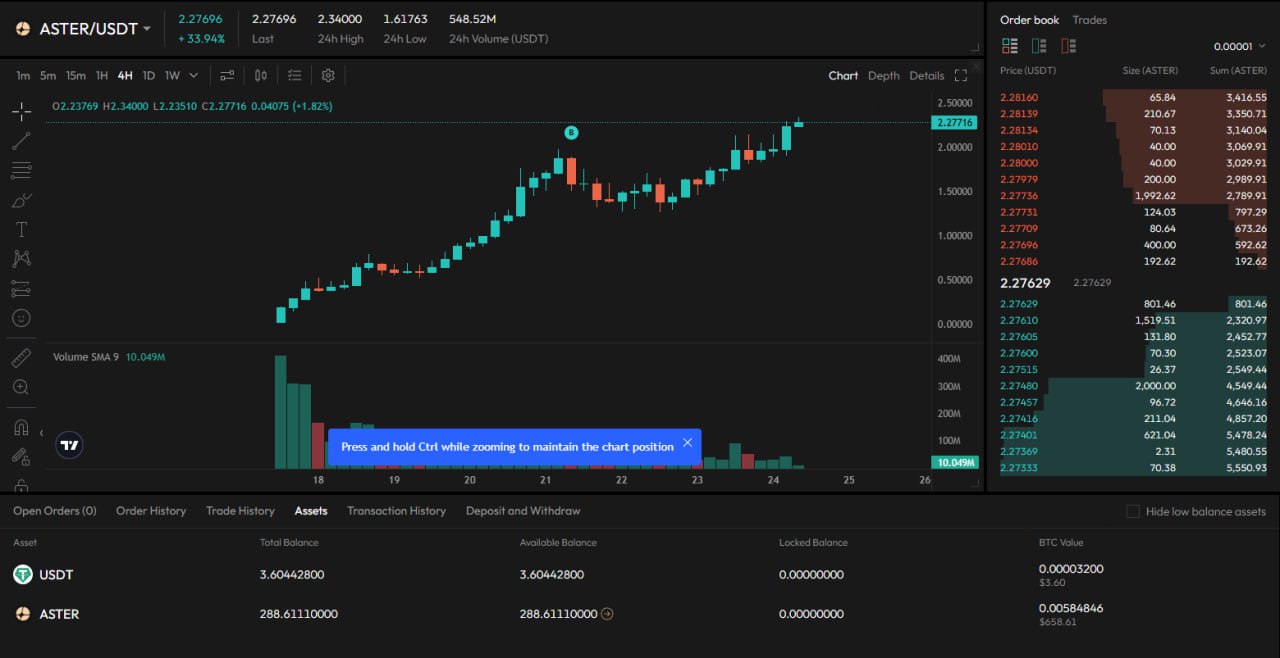Toggle stay in drawing mode
The height and width of the screenshot is (658, 1280).
tap(21, 456)
